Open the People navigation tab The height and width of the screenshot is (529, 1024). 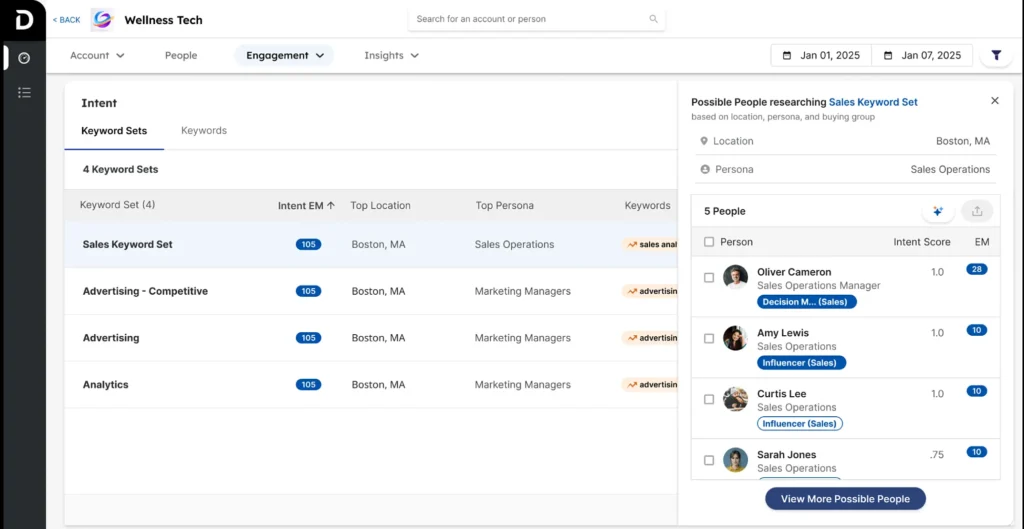point(181,56)
